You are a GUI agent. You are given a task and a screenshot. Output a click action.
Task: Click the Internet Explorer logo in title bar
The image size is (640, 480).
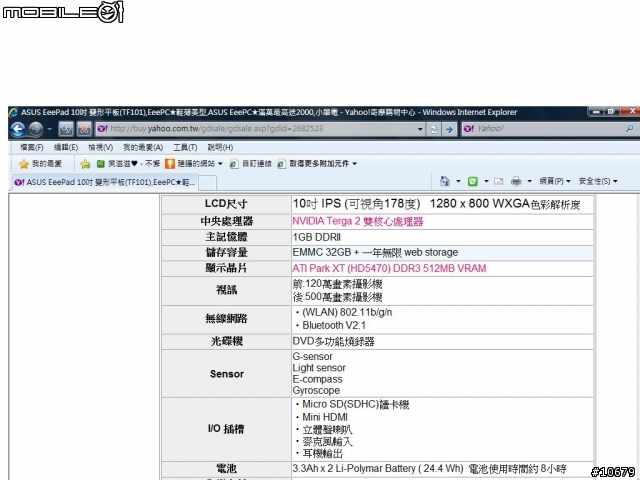[14, 112]
